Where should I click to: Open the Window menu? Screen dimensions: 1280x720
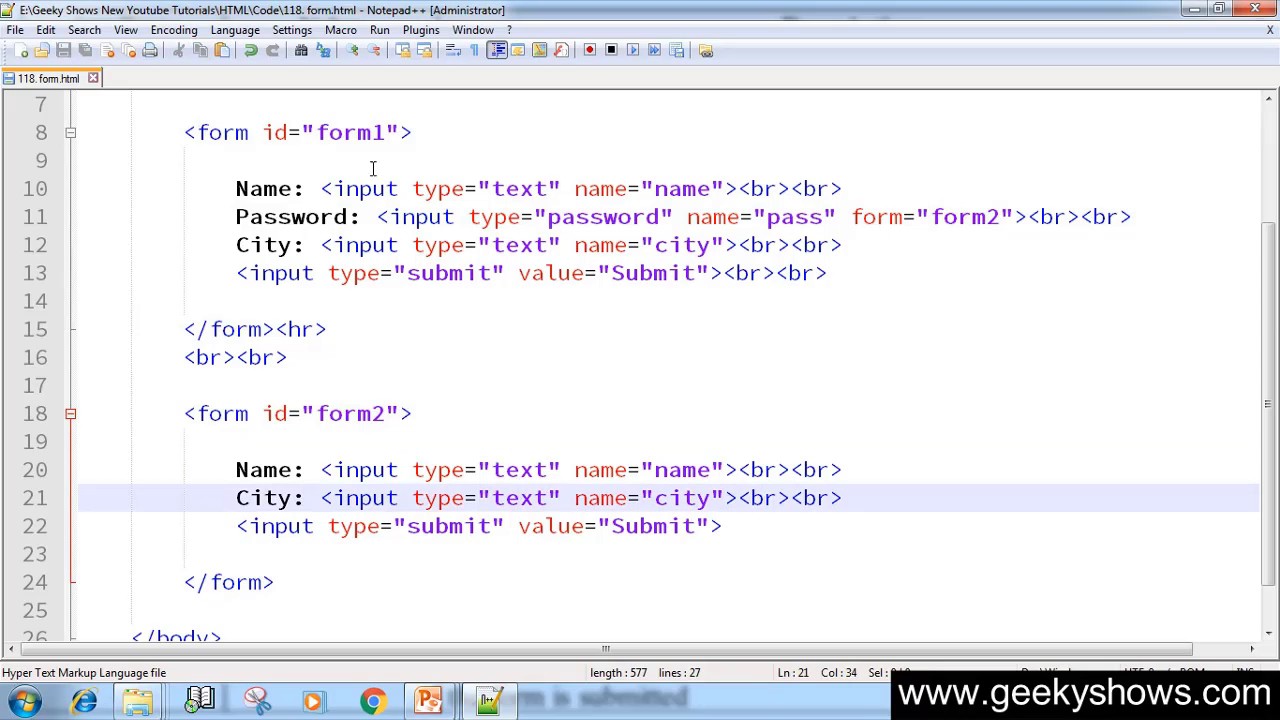473,30
